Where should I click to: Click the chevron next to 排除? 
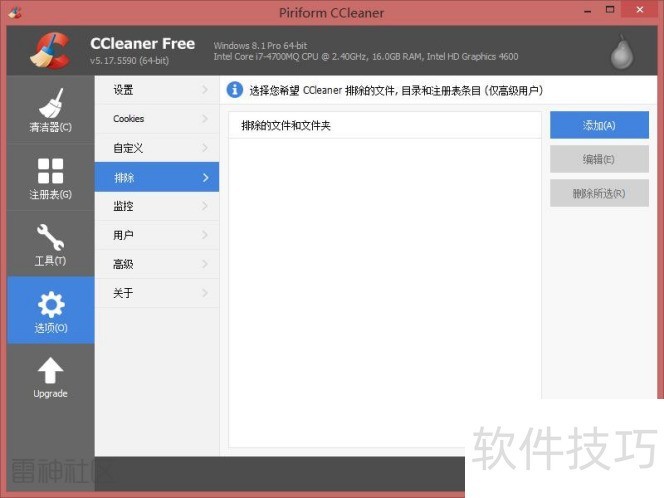point(205,177)
